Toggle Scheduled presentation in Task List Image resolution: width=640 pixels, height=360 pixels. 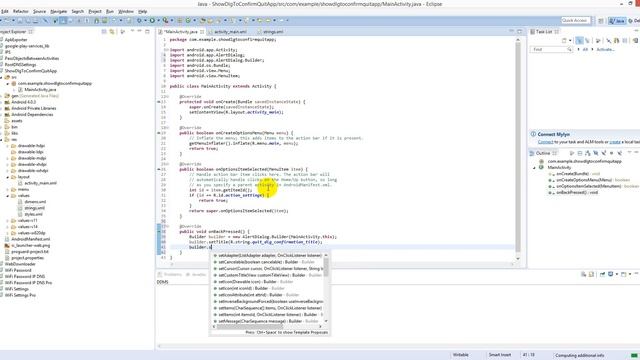[587, 40]
